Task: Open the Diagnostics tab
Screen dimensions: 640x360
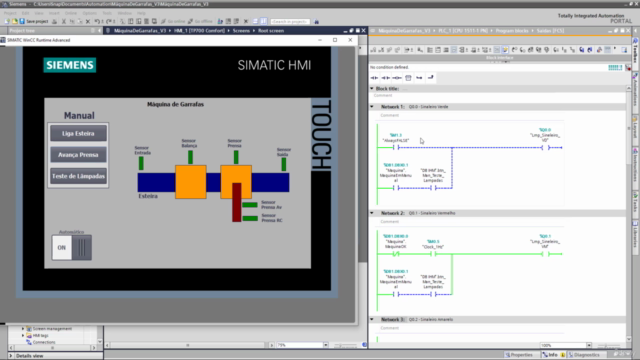Action: tap(584, 355)
